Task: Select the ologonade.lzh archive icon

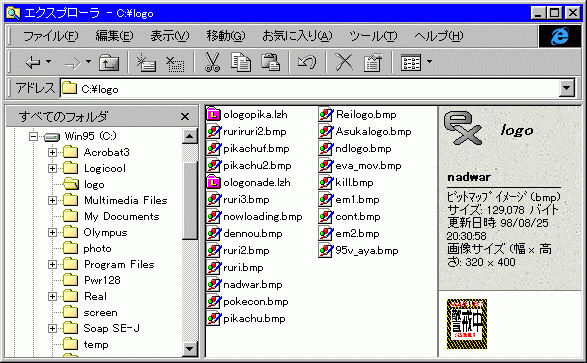Action: 213,182
